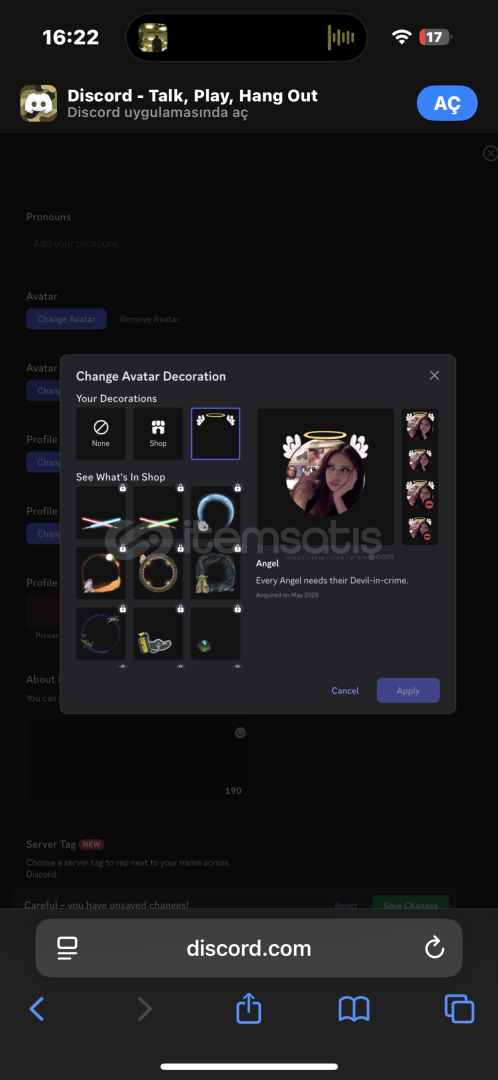Click the Reset link in unsaved changes bar
Viewport: 498px width, 1080px height.
[x=346, y=905]
